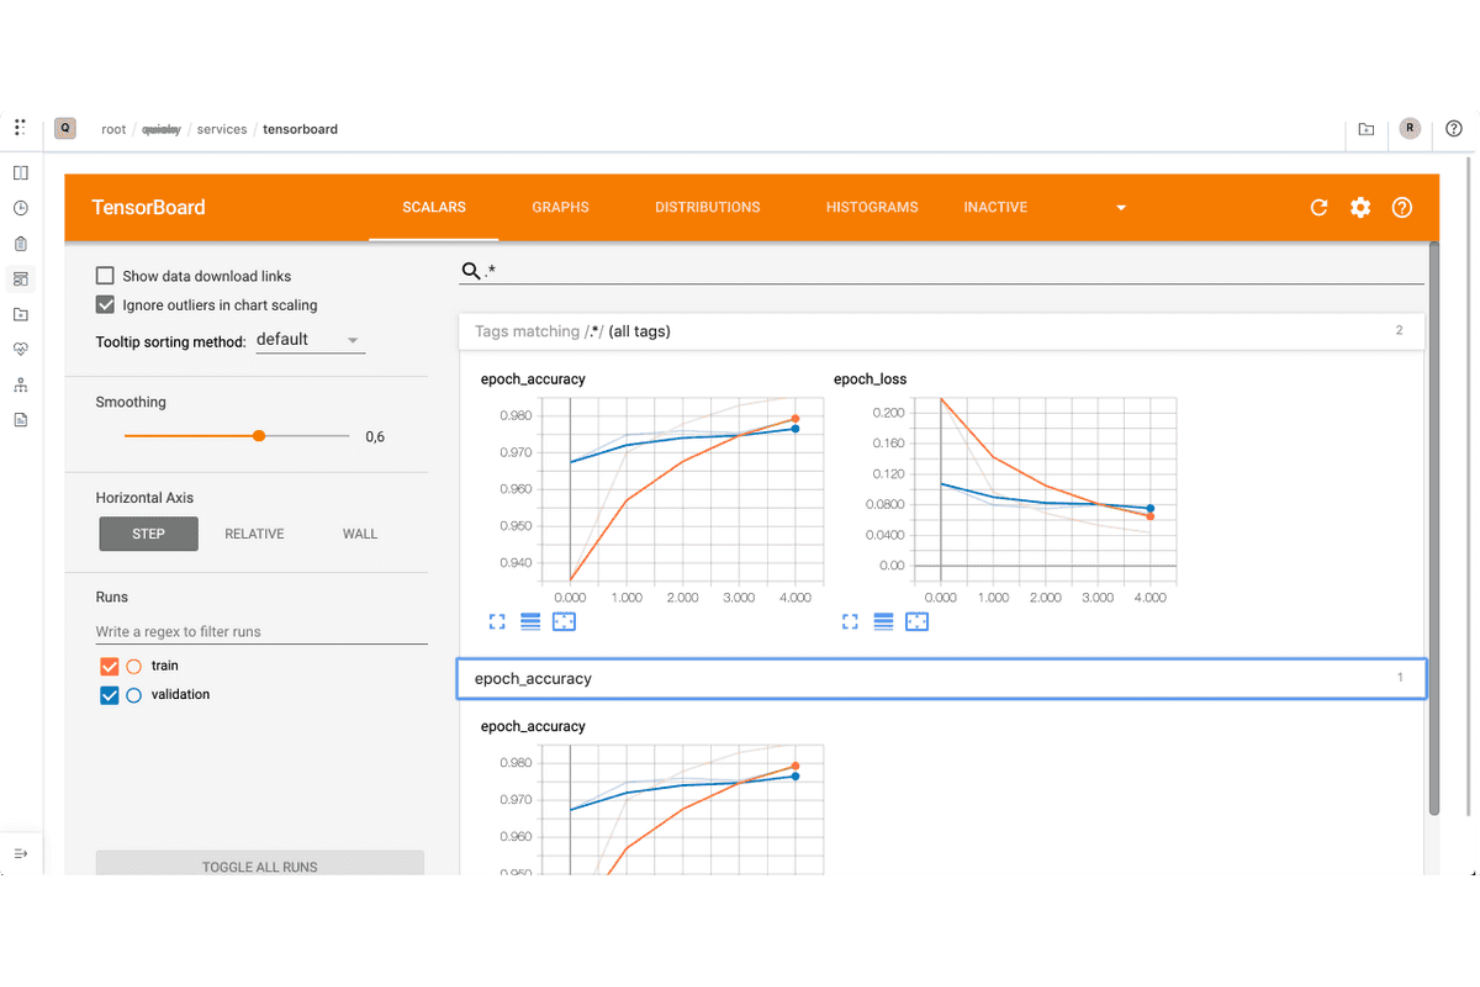Viewport: 1480px width, 987px height.
Task: Toggle y-axis log scale on first epoch_accuracy chart
Action: click(x=530, y=622)
